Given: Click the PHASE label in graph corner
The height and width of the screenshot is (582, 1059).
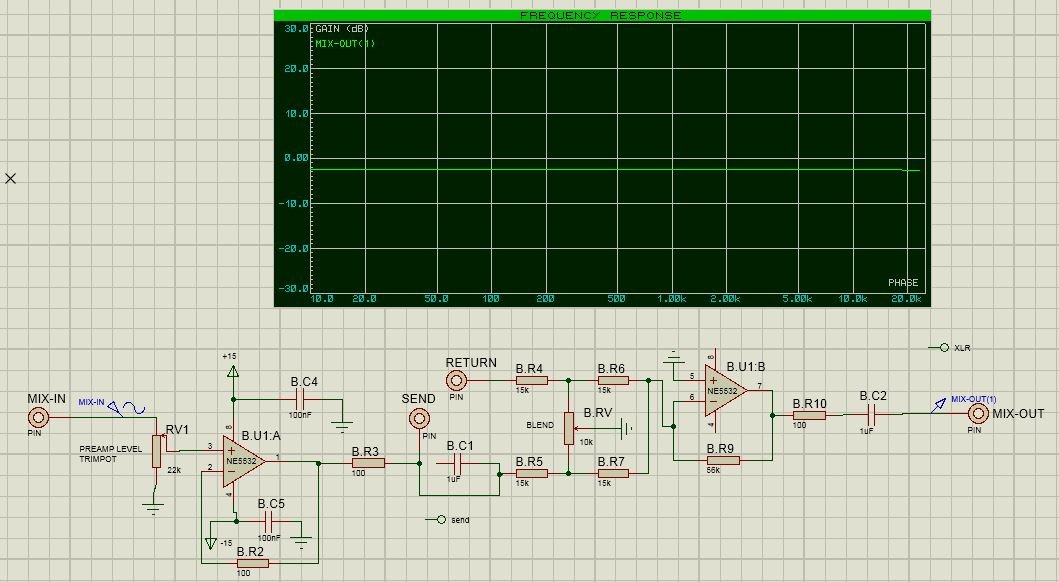Looking at the screenshot, I should point(903,283).
